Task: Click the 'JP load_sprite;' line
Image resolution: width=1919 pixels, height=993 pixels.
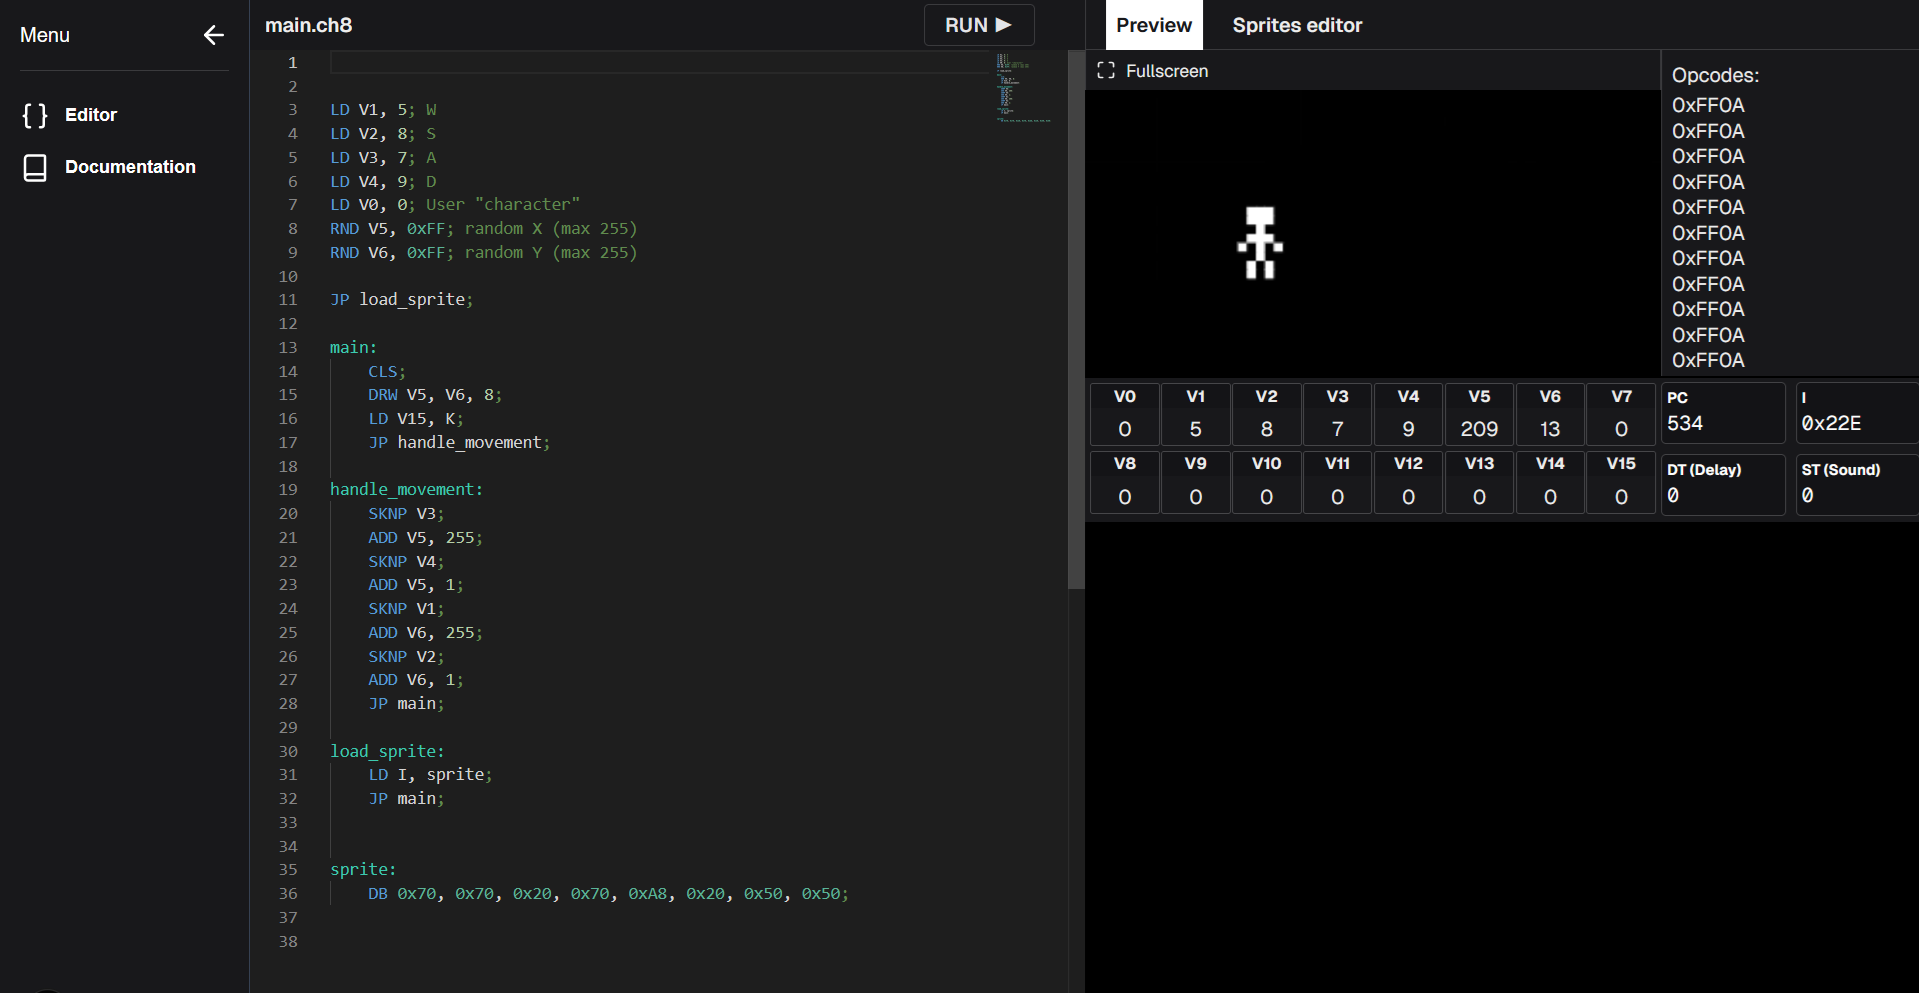Action: [x=402, y=300]
